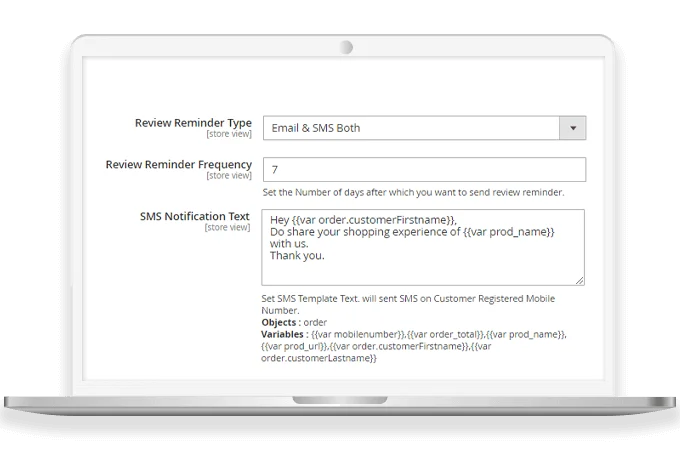Grab the textarea resize handle corner
The width and height of the screenshot is (680, 450).
(x=580, y=281)
